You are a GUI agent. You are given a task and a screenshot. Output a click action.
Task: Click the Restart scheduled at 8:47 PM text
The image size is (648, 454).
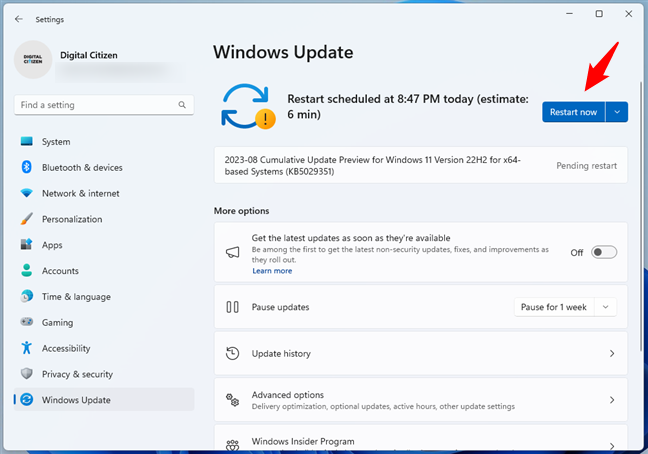click(407, 107)
